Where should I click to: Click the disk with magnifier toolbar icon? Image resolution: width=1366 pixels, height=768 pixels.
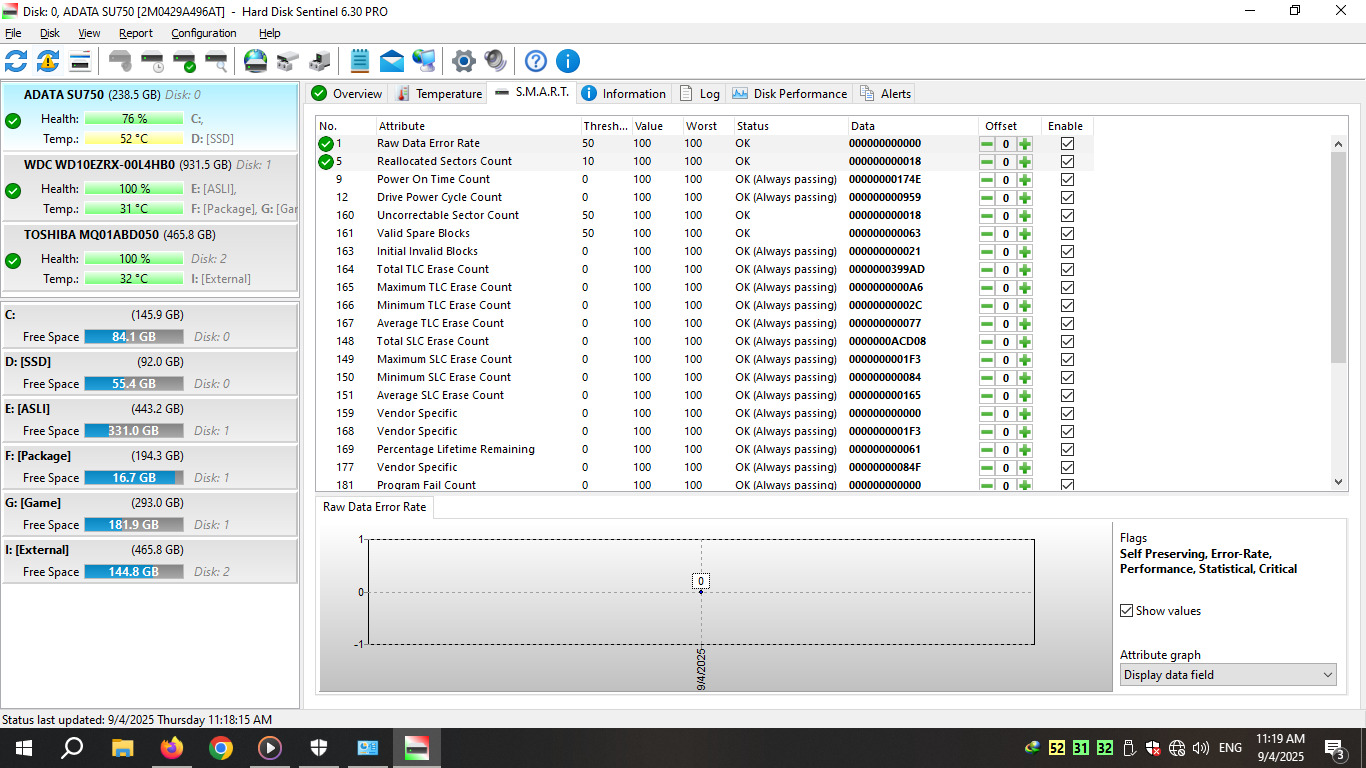point(216,61)
